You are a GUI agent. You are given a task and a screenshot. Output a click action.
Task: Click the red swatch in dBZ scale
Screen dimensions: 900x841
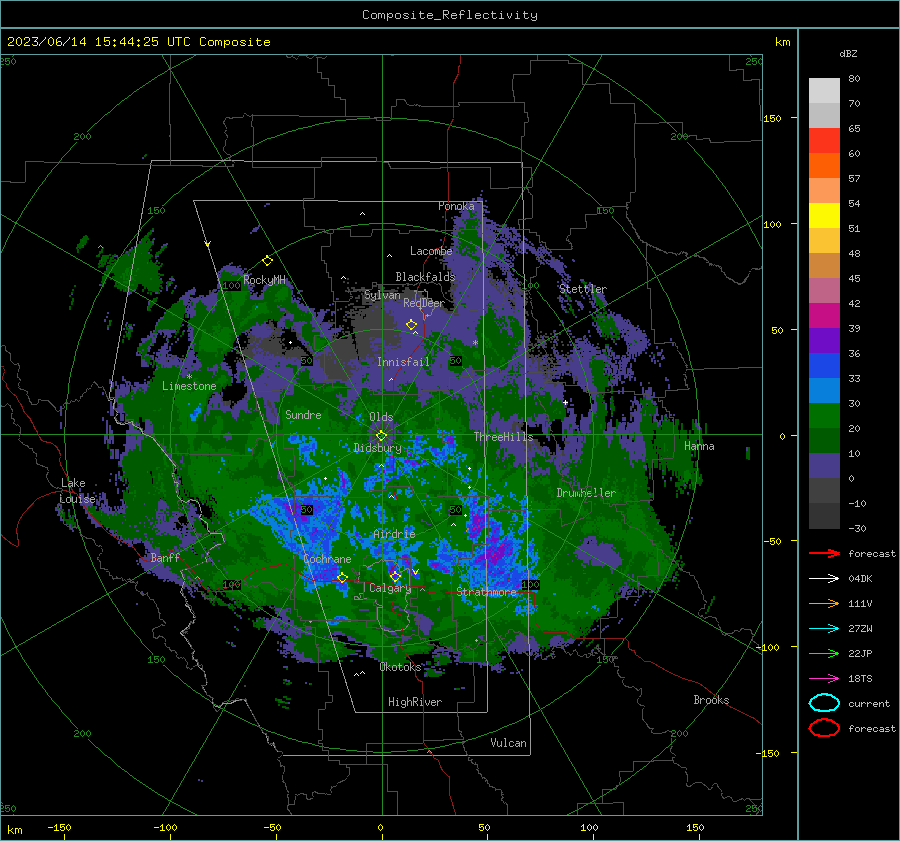(x=824, y=141)
